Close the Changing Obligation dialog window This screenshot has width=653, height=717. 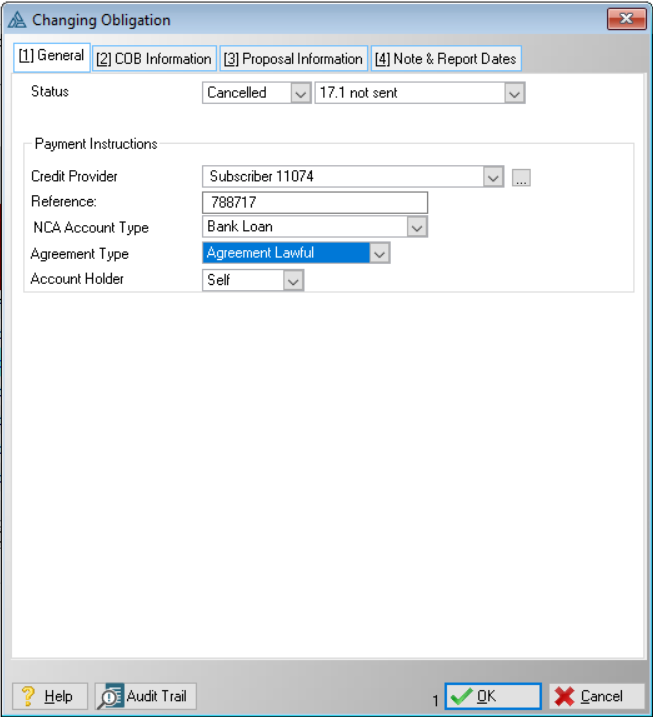[626, 19]
